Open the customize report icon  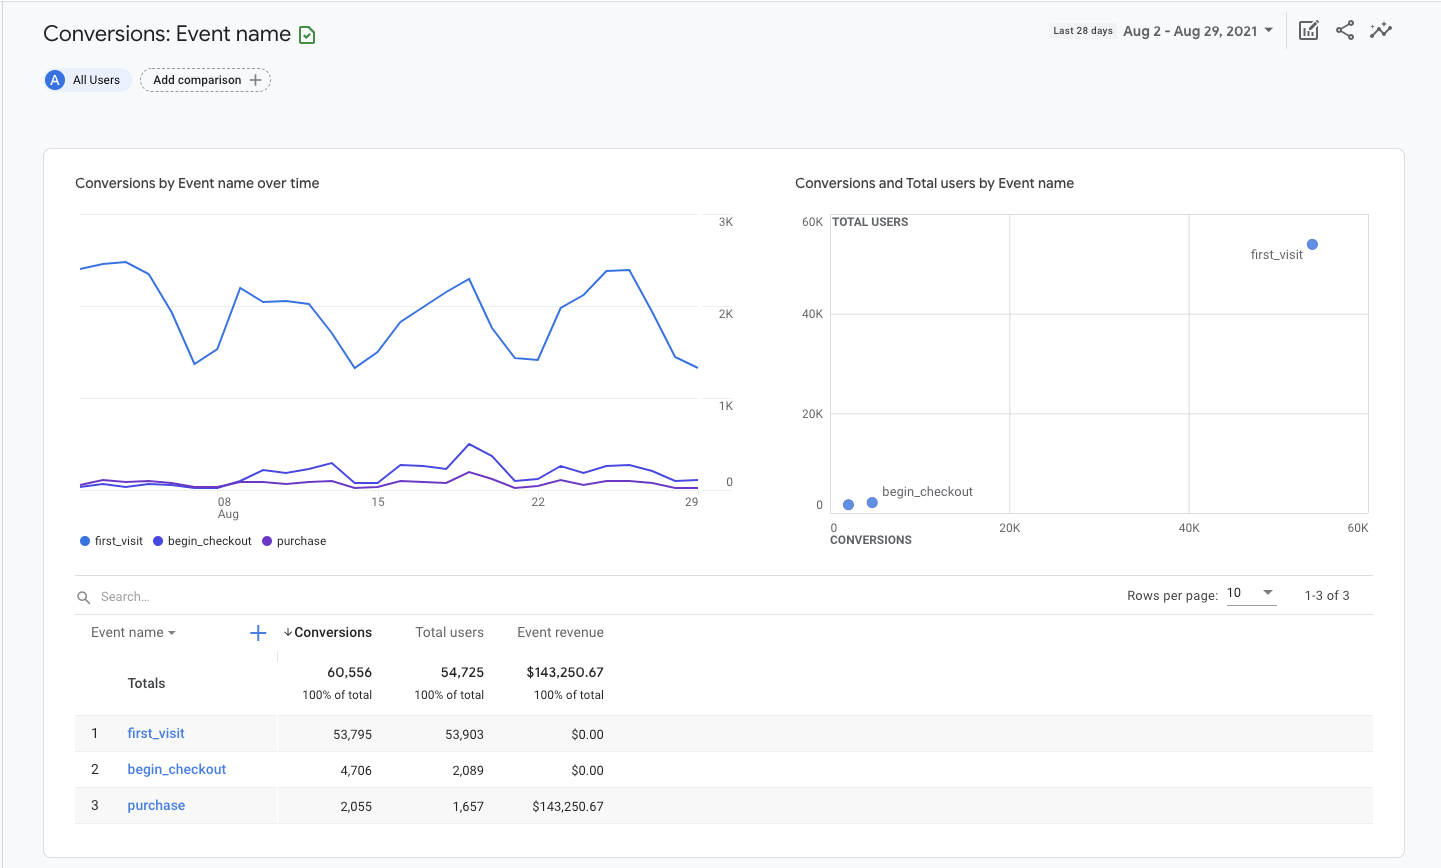pyautogui.click(x=1308, y=30)
